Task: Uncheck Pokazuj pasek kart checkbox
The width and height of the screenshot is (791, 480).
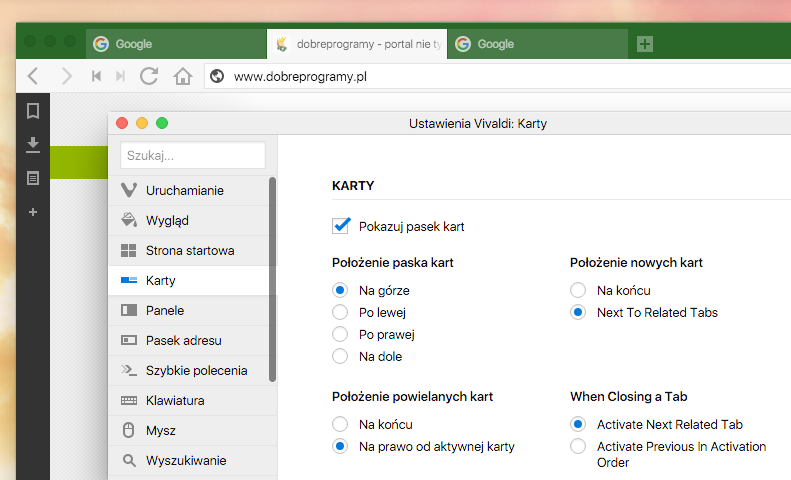Action: click(x=341, y=226)
